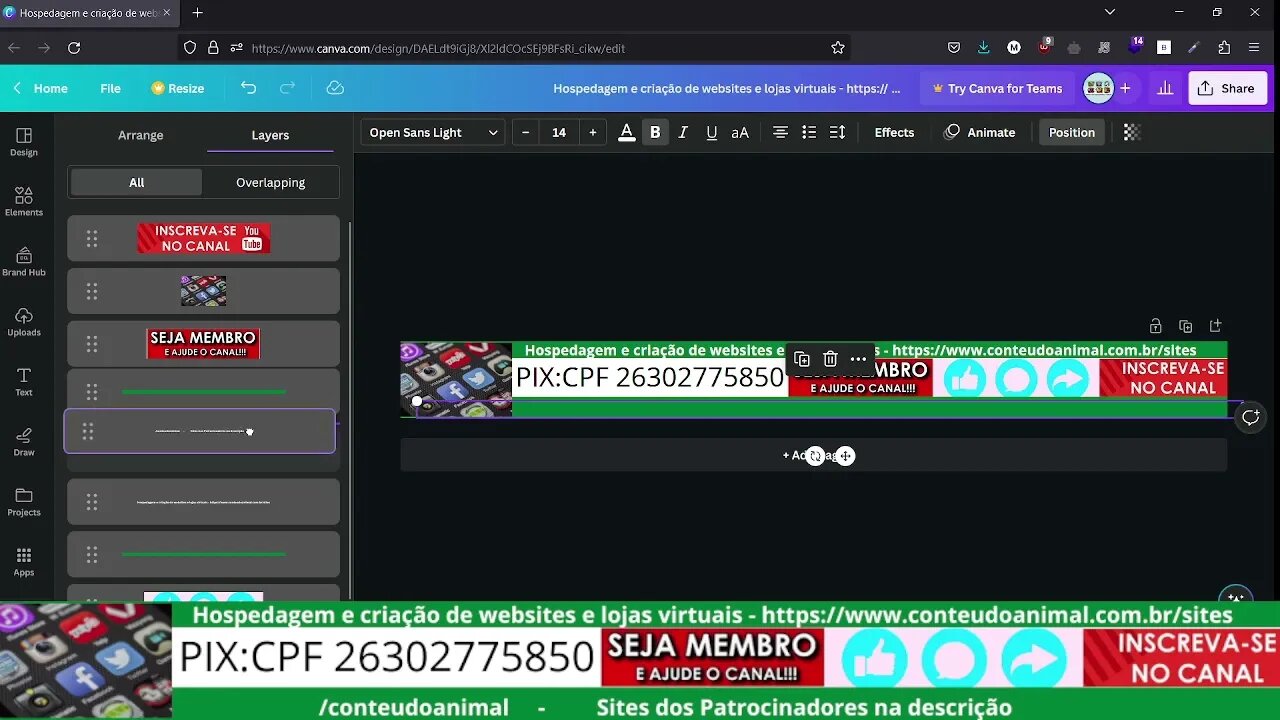This screenshot has height=720, width=1280.
Task: Toggle uppercase text formatting
Action: click(740, 132)
